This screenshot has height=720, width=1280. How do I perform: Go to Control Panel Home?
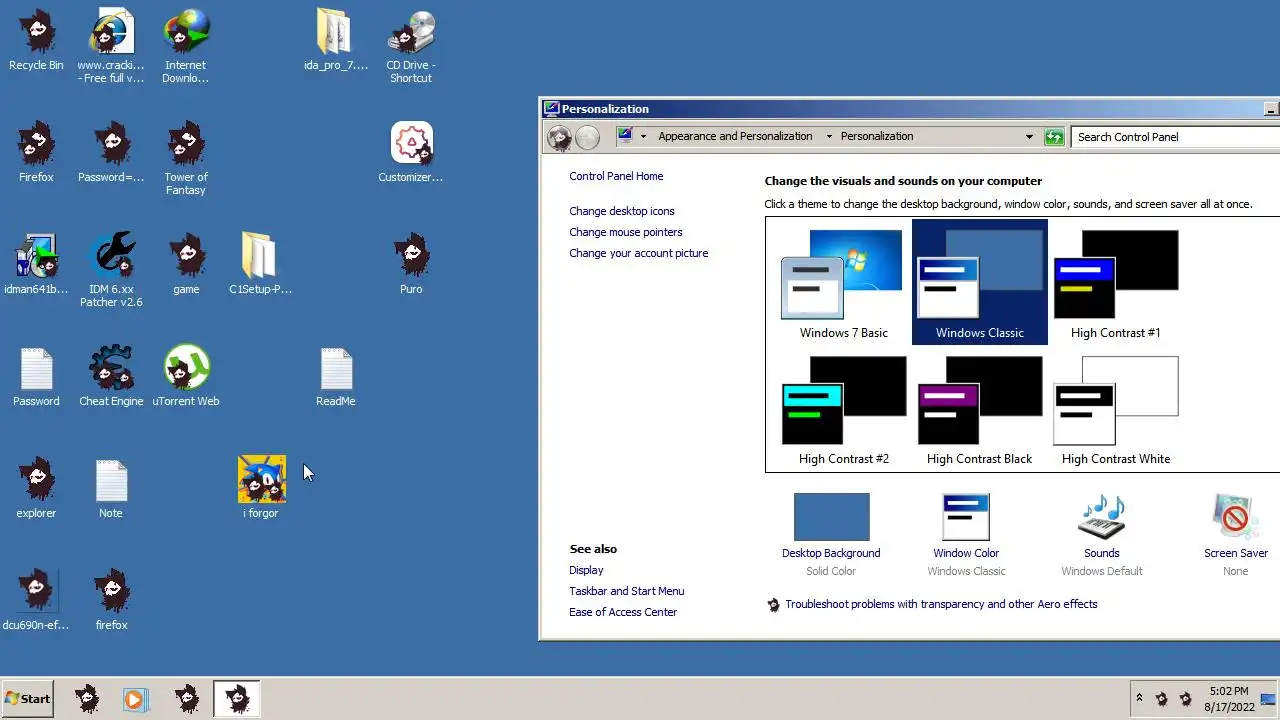tap(616, 176)
